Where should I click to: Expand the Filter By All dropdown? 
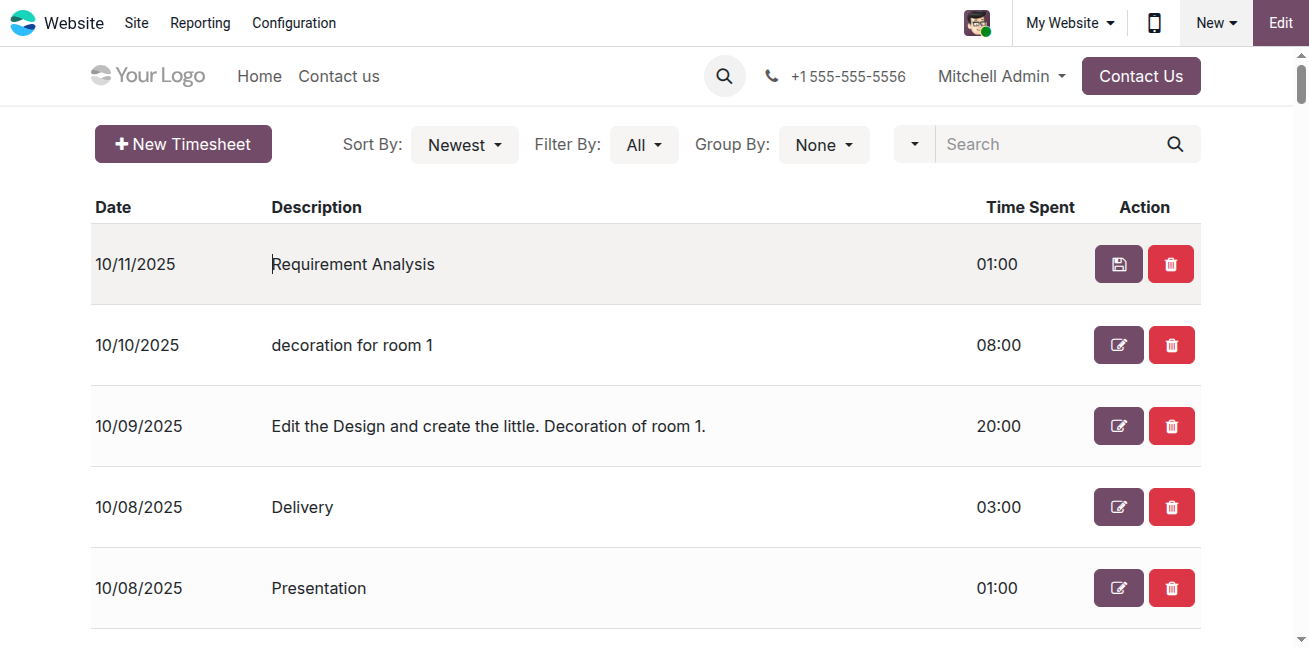click(x=644, y=145)
